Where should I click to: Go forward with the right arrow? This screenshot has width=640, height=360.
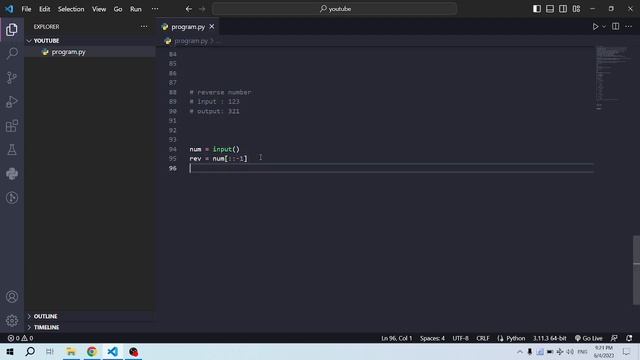[x=202, y=9]
